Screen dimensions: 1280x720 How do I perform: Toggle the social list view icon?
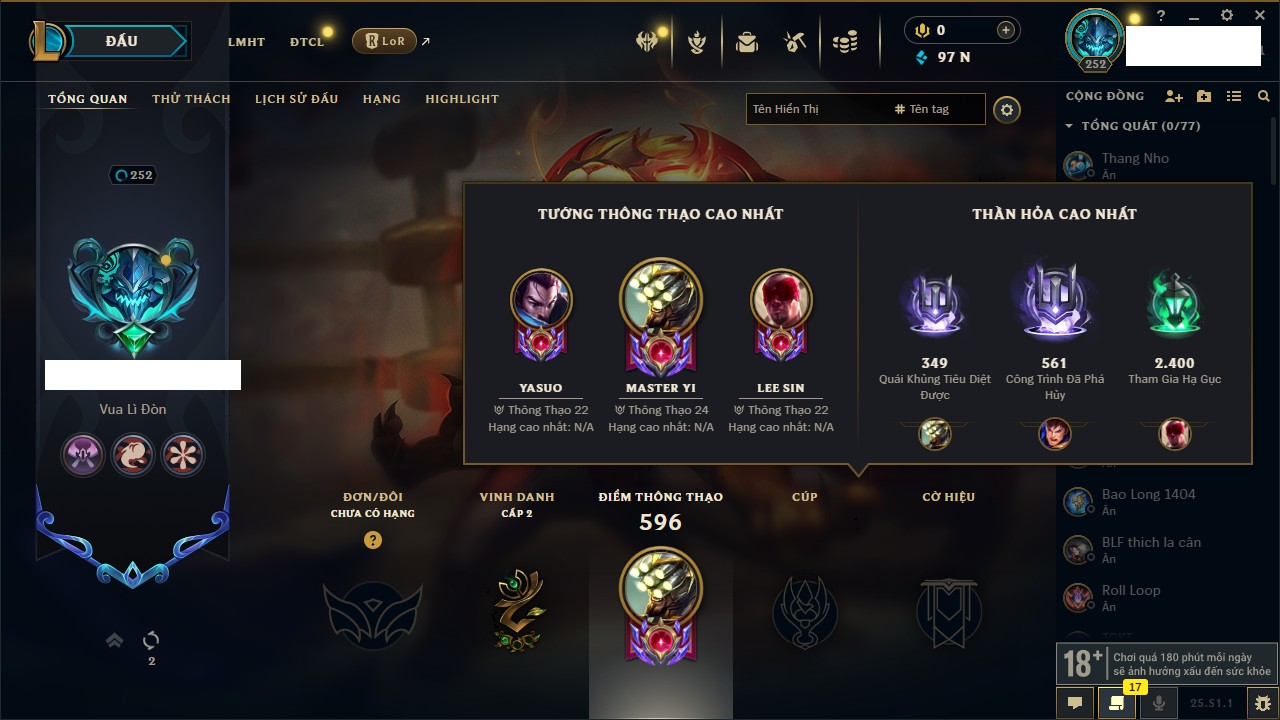[1234, 96]
